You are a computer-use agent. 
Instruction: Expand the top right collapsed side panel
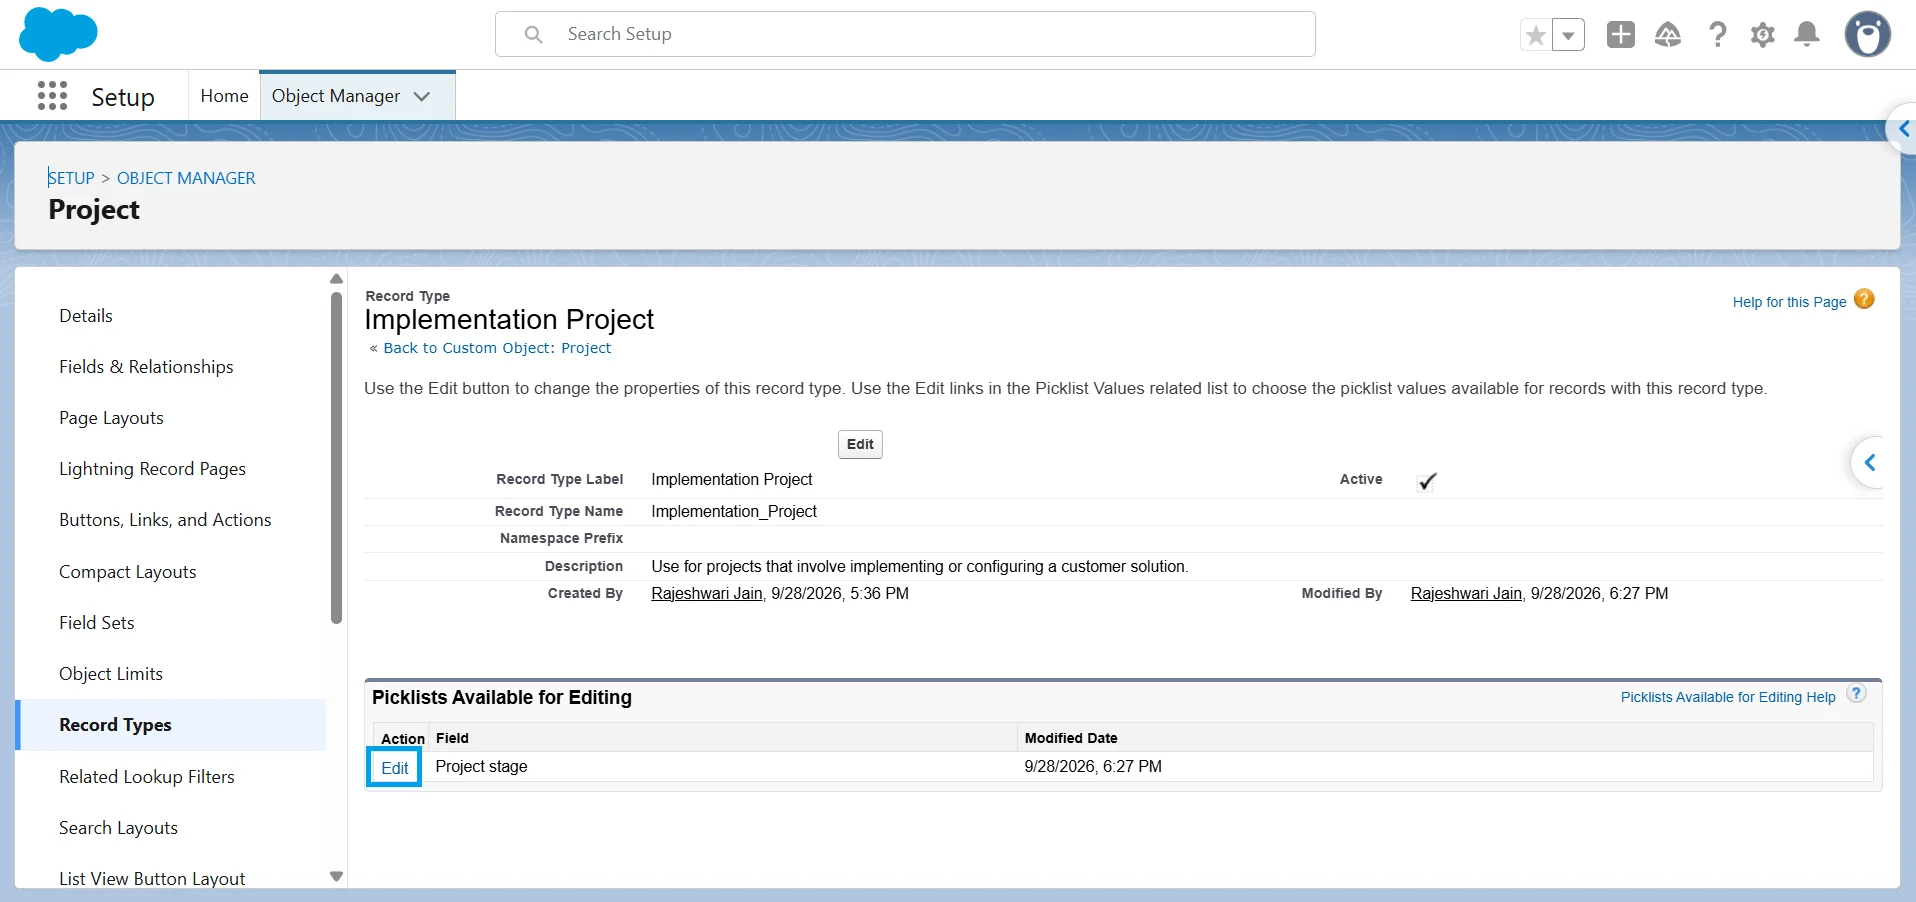coord(1903,129)
